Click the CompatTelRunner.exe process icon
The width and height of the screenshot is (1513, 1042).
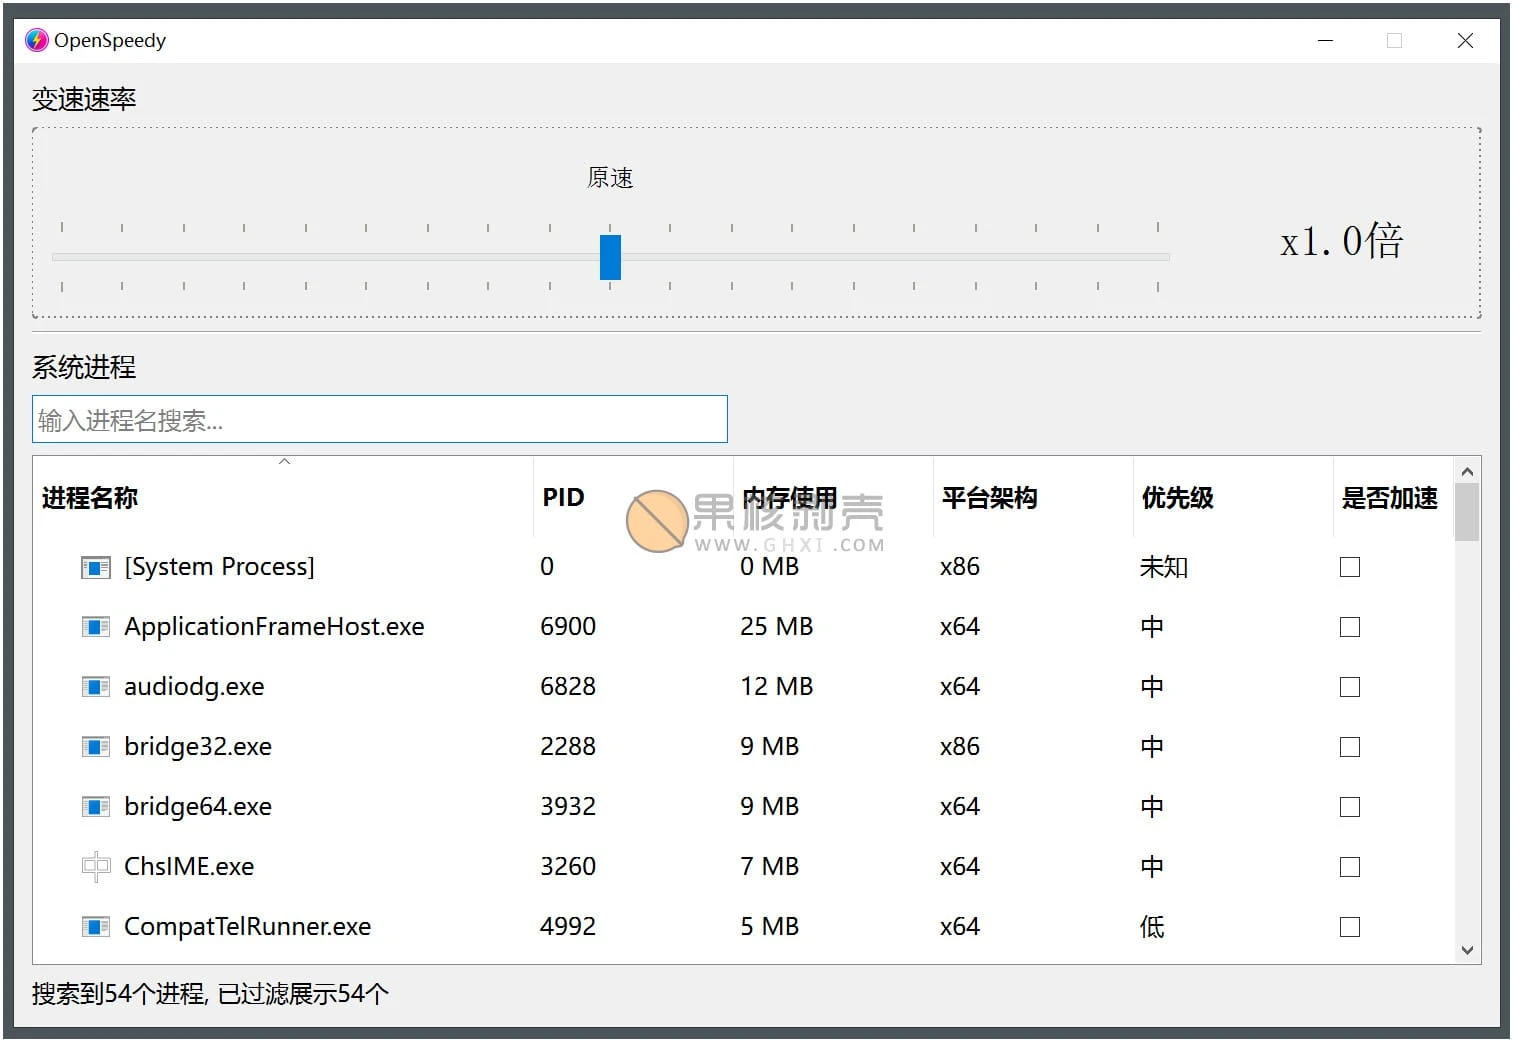[95, 926]
